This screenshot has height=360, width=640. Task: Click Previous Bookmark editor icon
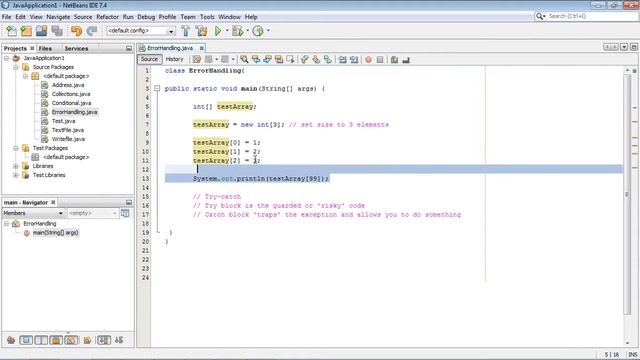pos(304,60)
